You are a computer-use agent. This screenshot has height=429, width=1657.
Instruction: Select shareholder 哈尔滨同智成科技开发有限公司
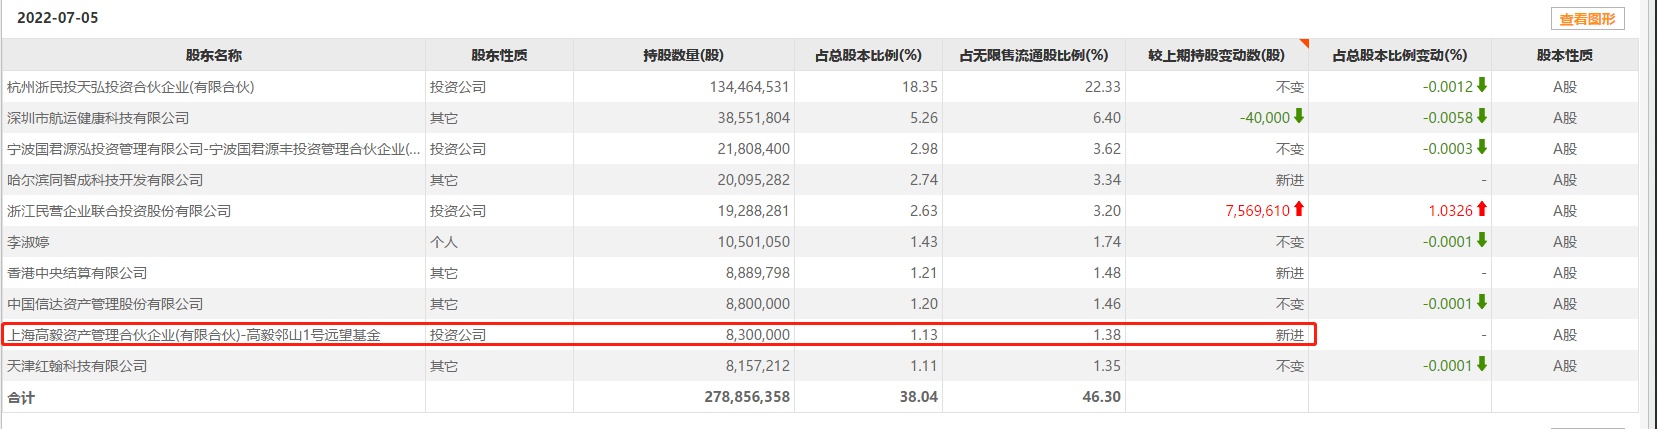[105, 180]
